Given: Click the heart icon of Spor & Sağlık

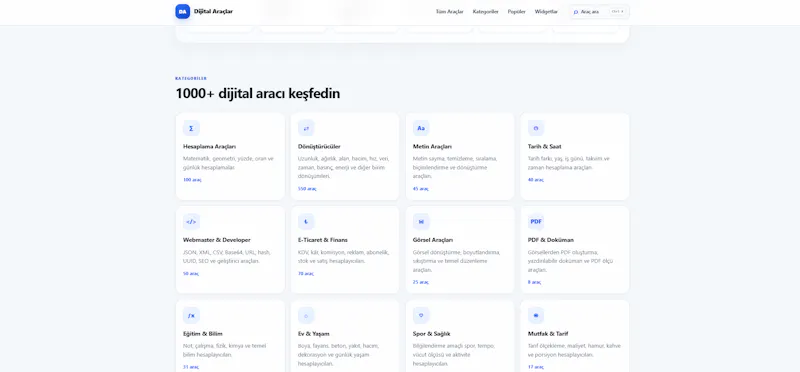Looking at the screenshot, I should pyautogui.click(x=421, y=315).
